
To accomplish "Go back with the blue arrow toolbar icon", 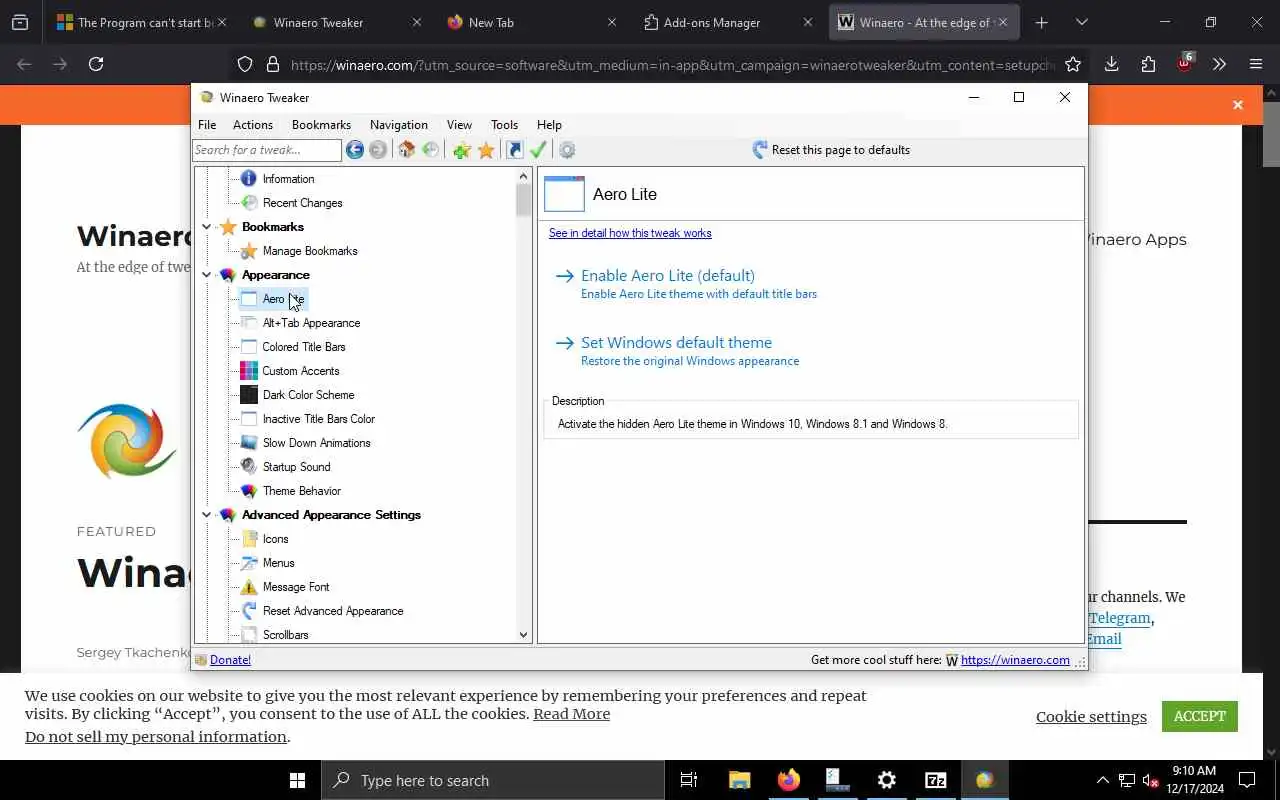I will click(x=355, y=150).
